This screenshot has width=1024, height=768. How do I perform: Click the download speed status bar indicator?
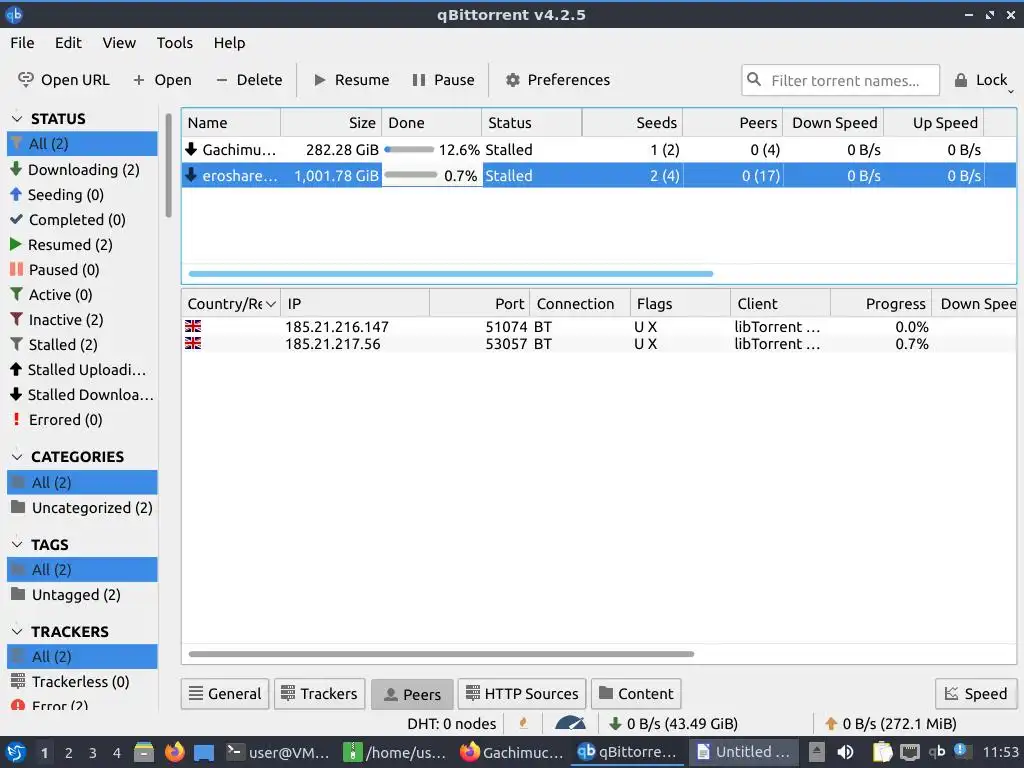pos(673,724)
